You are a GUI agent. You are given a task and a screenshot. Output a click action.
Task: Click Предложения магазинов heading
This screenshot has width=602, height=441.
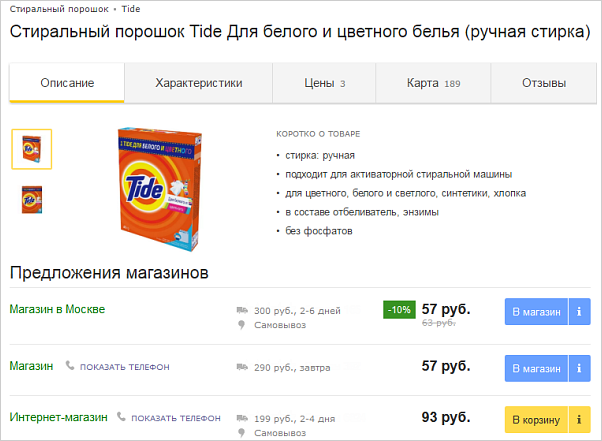tap(109, 273)
